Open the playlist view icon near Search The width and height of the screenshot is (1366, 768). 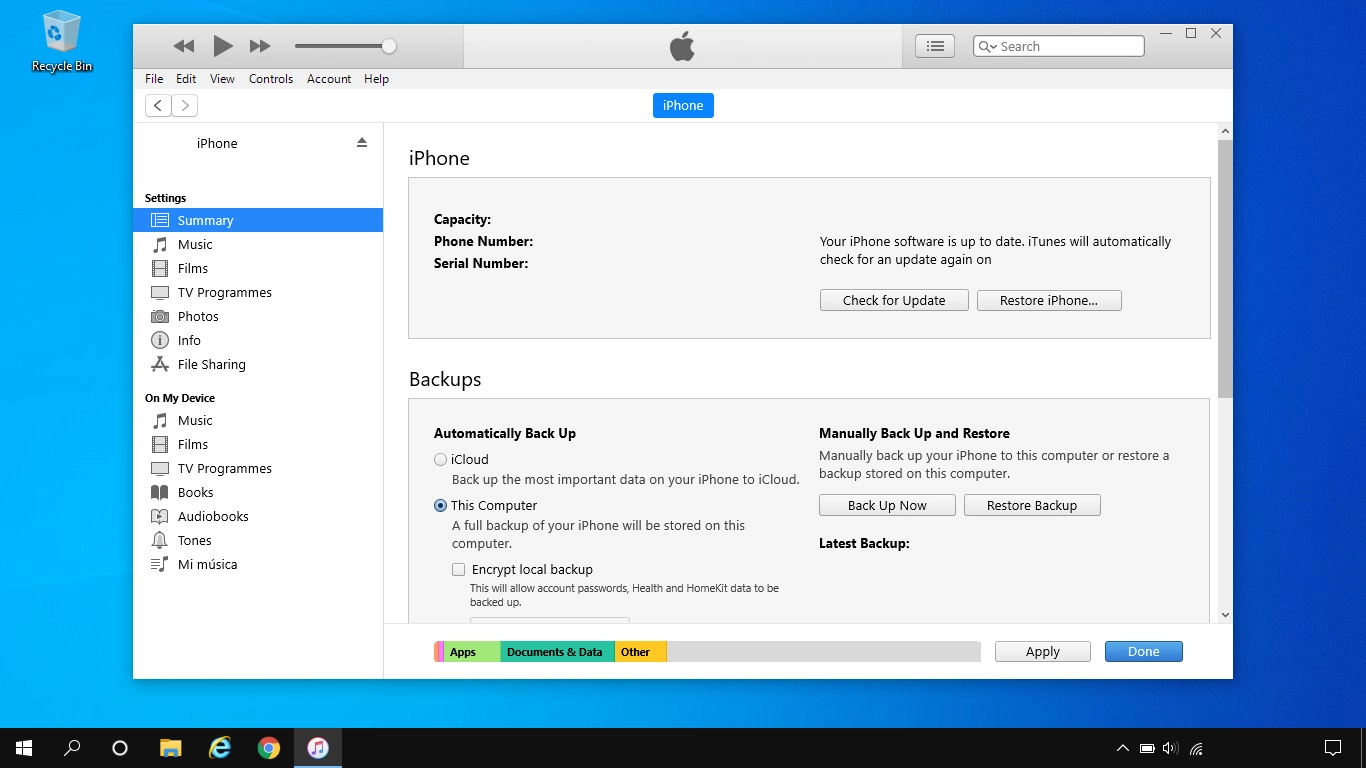(934, 45)
